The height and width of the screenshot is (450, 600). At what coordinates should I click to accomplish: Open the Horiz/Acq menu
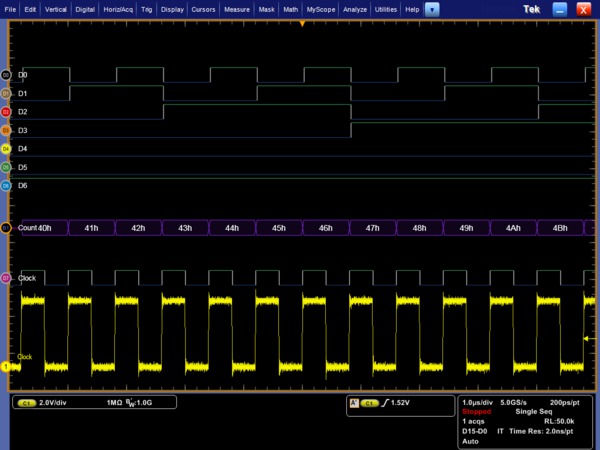click(120, 8)
